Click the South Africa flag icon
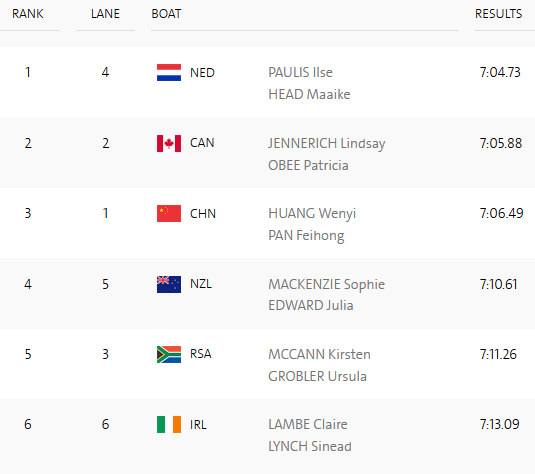Viewport: 535px width, 474px height. [169, 355]
